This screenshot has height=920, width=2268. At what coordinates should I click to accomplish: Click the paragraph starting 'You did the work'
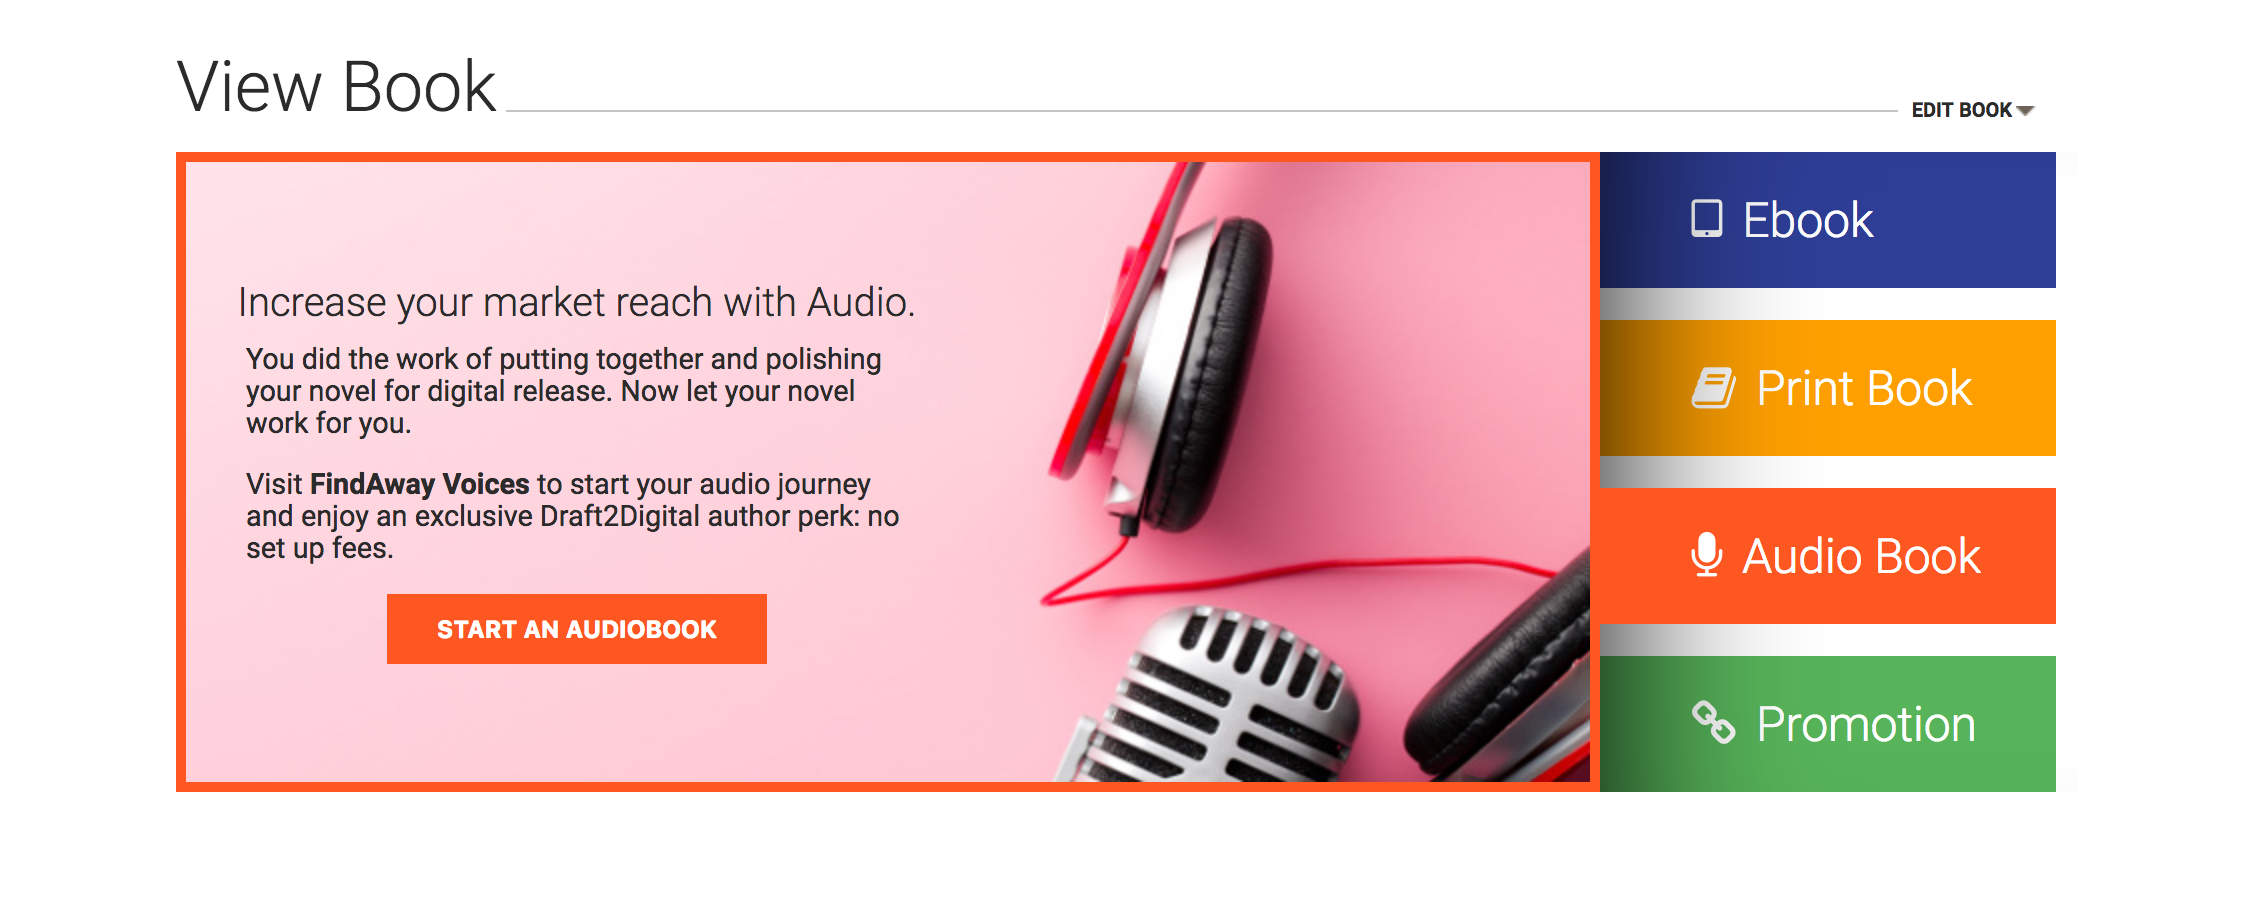pos(564,391)
